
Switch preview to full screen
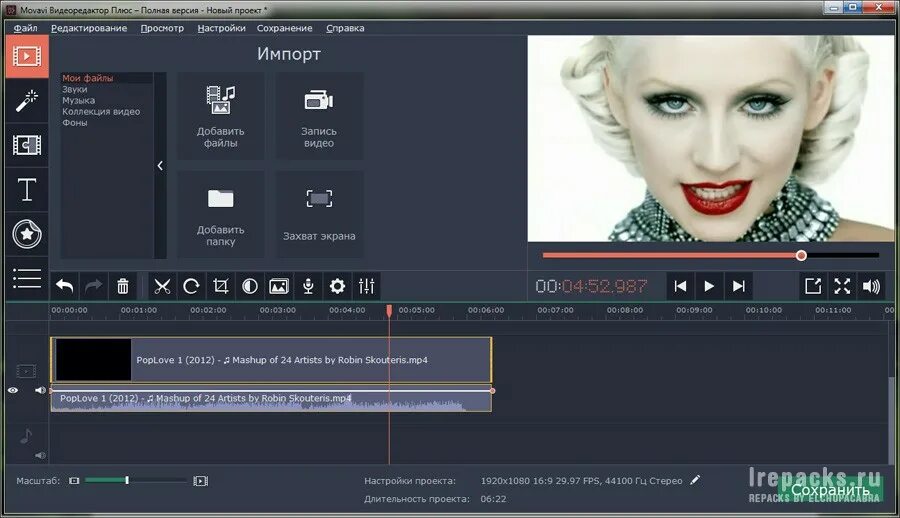pyautogui.click(x=842, y=286)
